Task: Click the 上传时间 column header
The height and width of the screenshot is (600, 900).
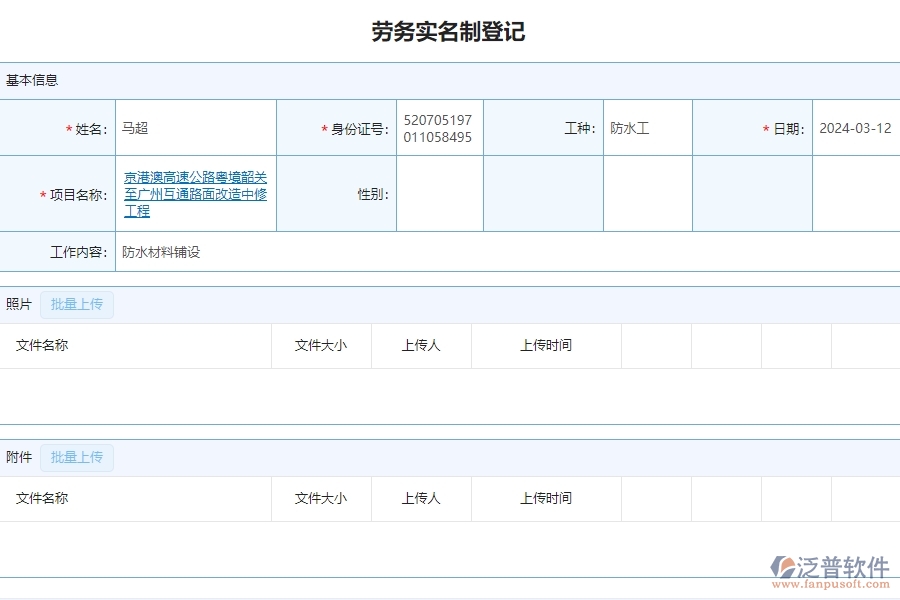Action: (x=546, y=346)
